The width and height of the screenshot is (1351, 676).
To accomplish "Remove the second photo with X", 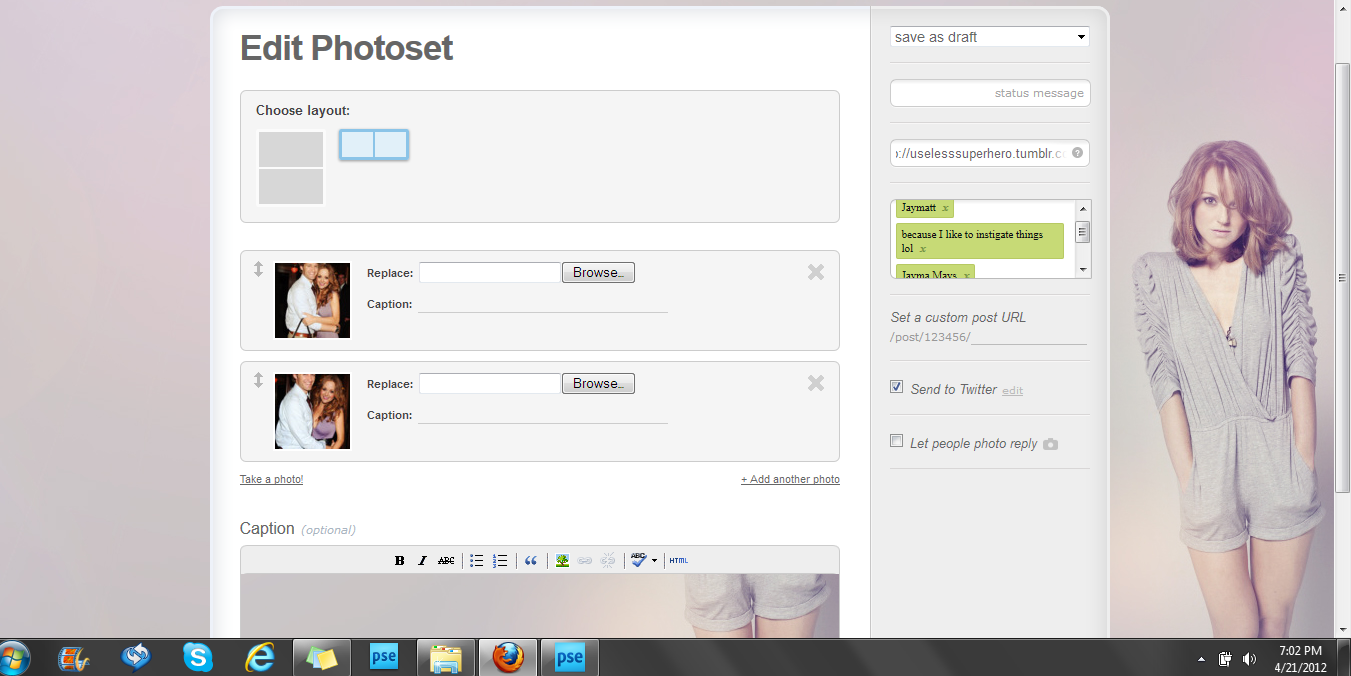I will (x=816, y=383).
